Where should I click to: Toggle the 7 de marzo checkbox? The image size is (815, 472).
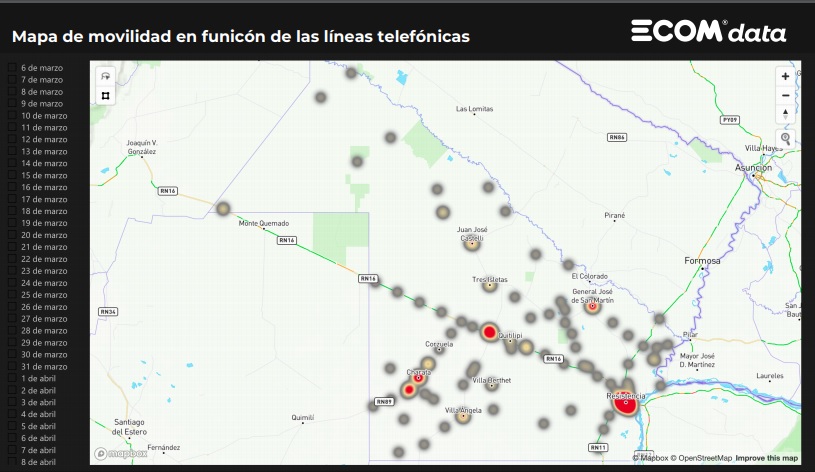coord(12,80)
